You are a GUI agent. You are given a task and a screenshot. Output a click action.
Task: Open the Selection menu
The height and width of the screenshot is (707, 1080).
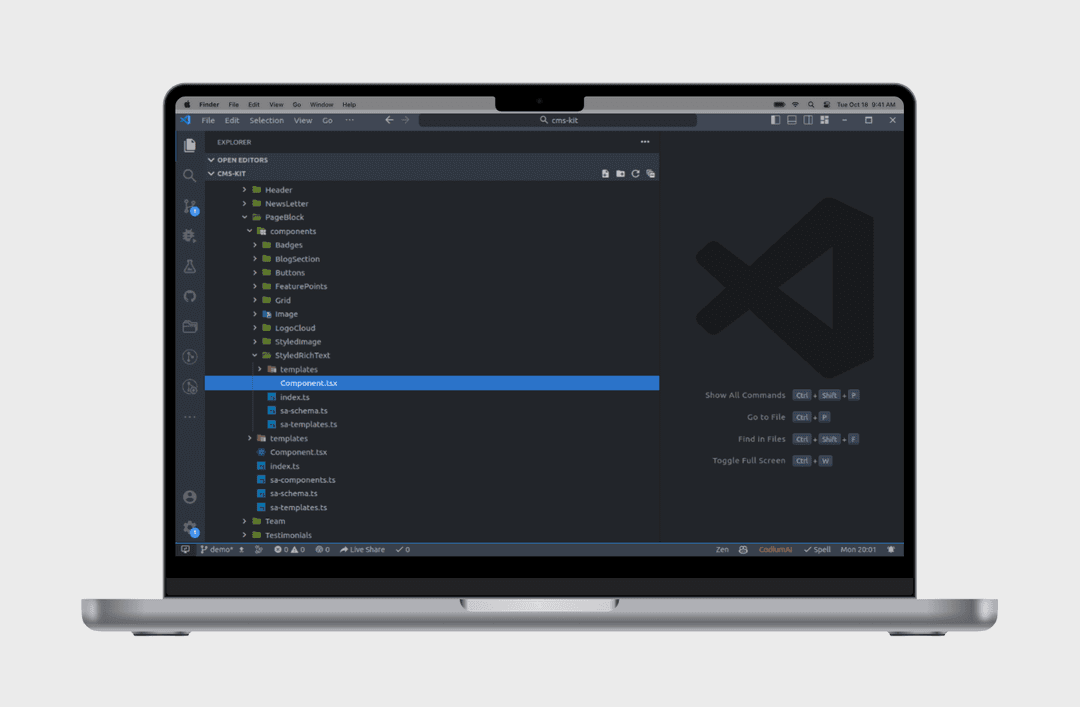tap(267, 120)
